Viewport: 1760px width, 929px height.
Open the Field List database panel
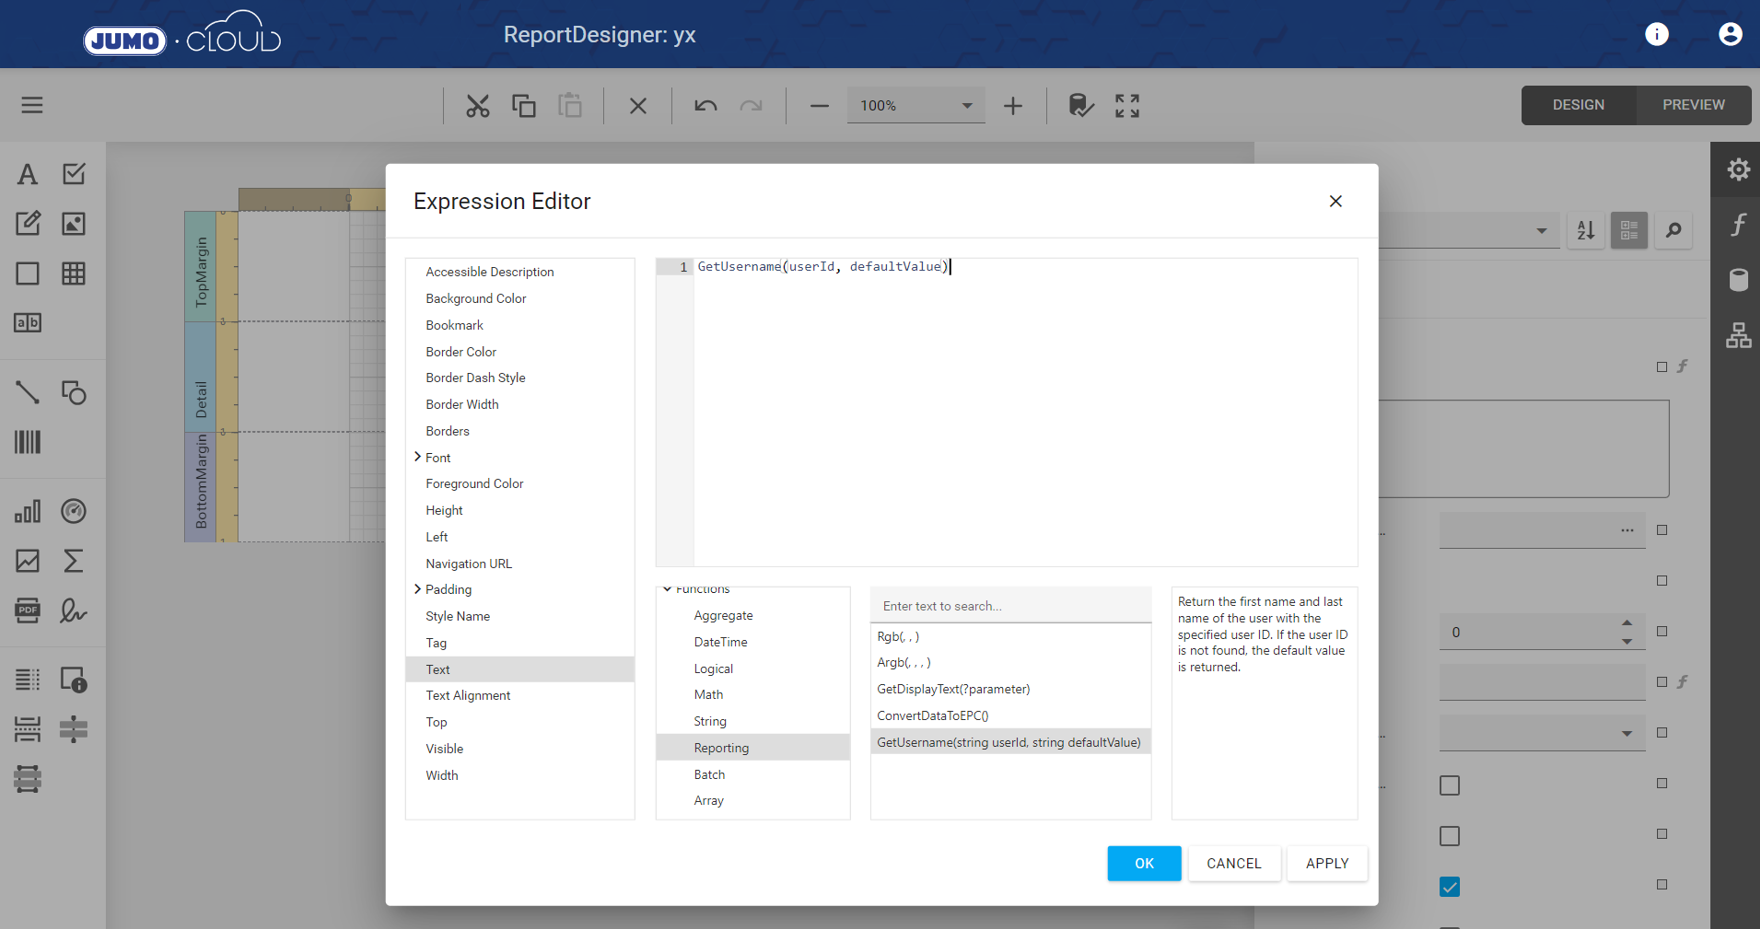(x=1738, y=280)
